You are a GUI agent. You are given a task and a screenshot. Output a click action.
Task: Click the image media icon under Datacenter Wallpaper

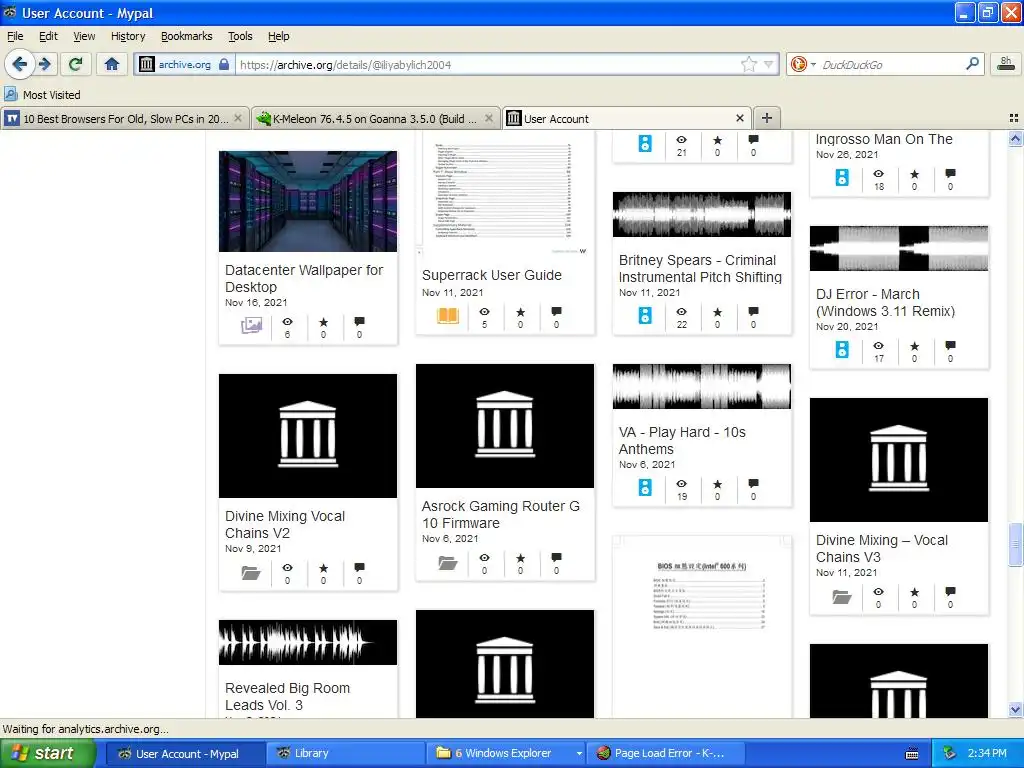click(251, 325)
